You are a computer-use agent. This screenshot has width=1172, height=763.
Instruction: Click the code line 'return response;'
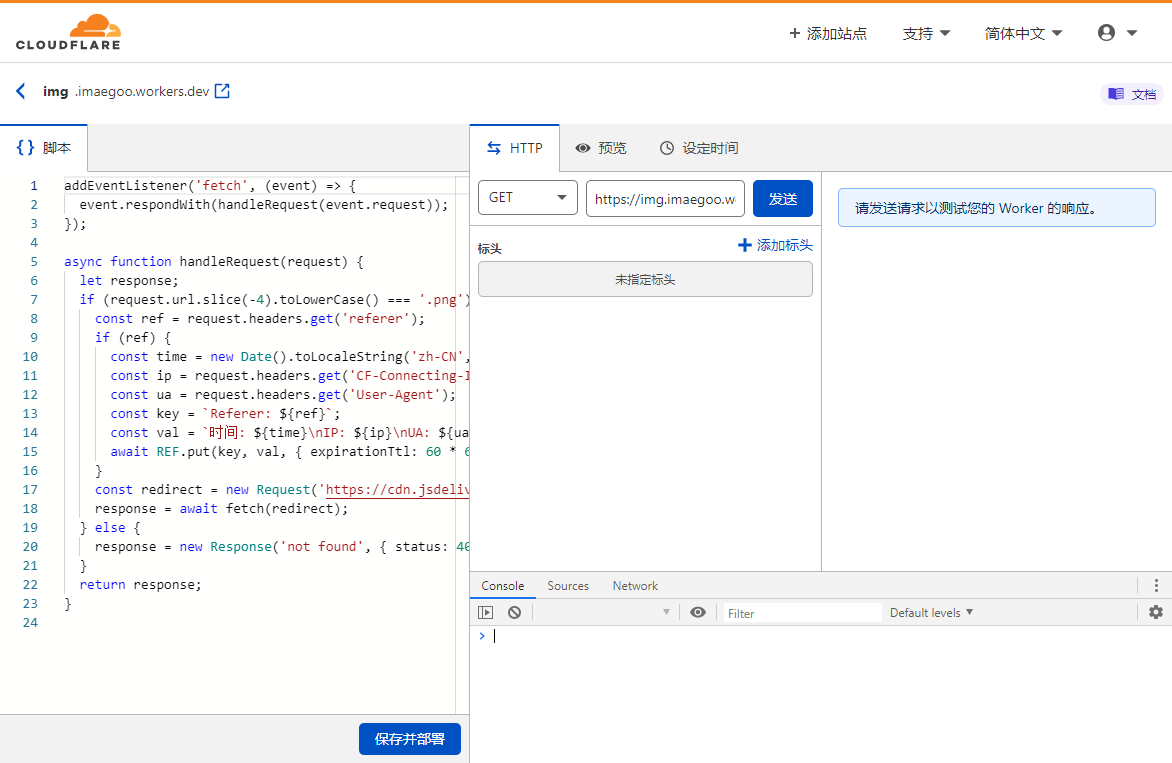point(141,584)
